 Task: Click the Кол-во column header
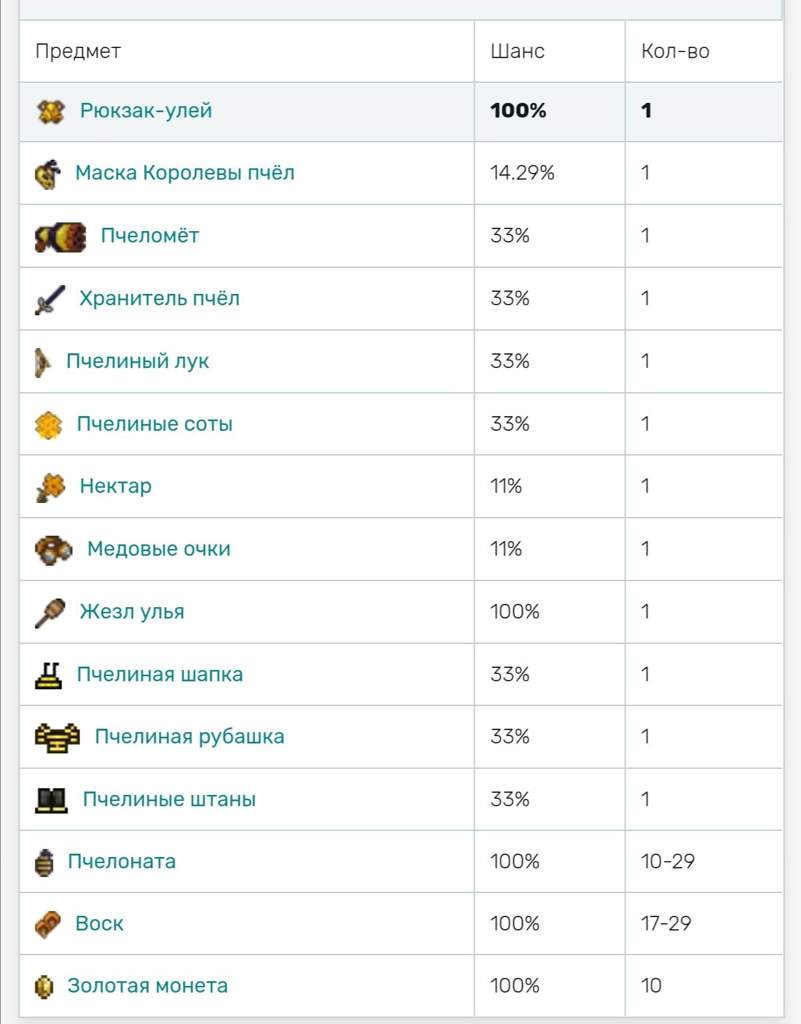coord(675,51)
